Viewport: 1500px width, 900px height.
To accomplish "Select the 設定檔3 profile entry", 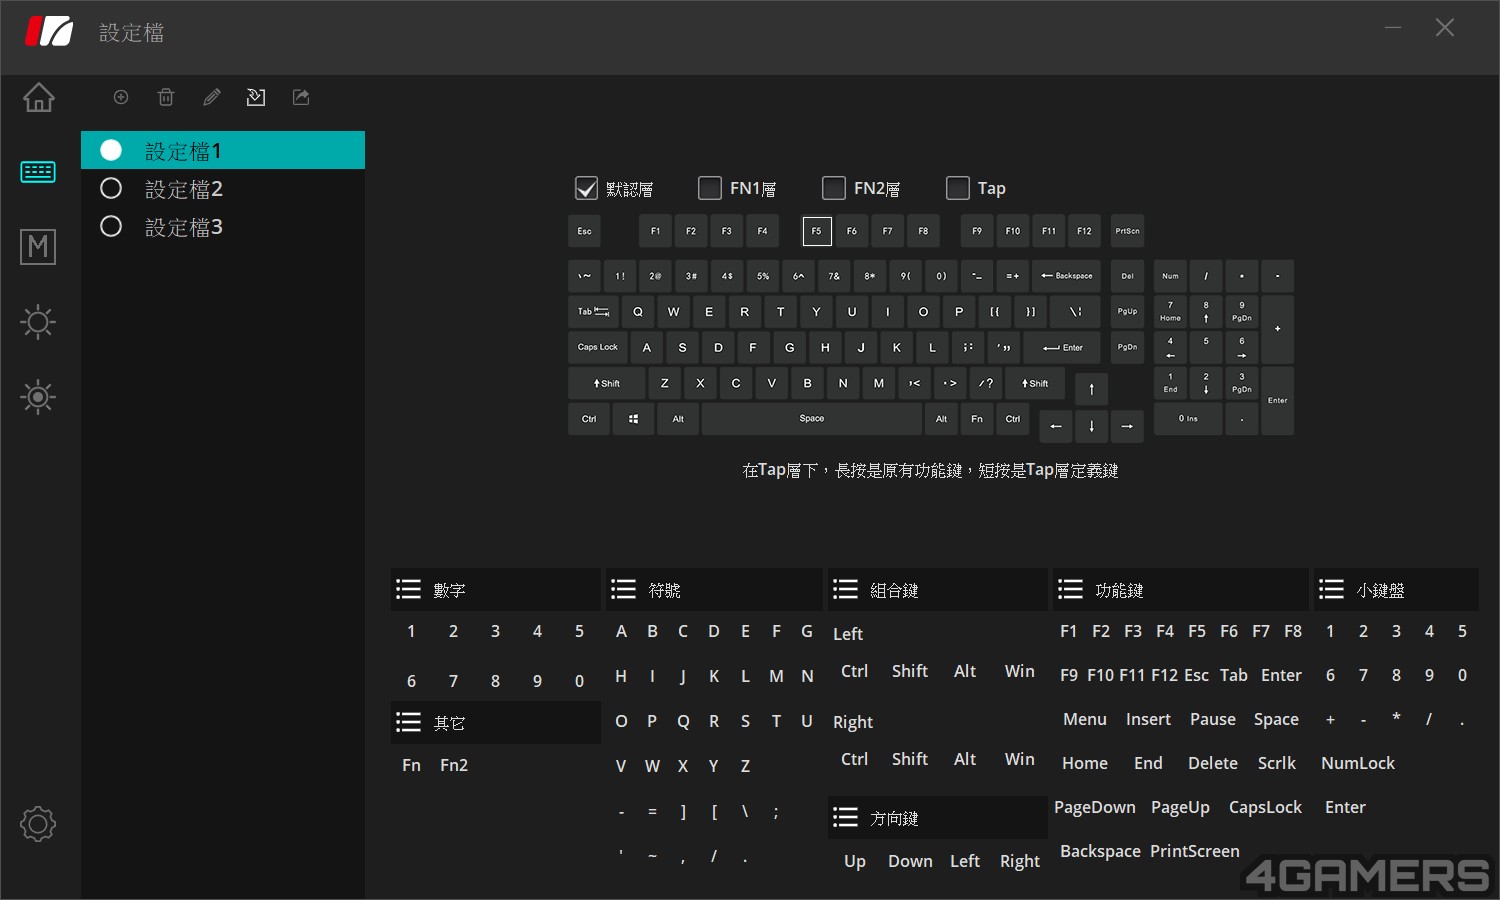I will coord(183,227).
